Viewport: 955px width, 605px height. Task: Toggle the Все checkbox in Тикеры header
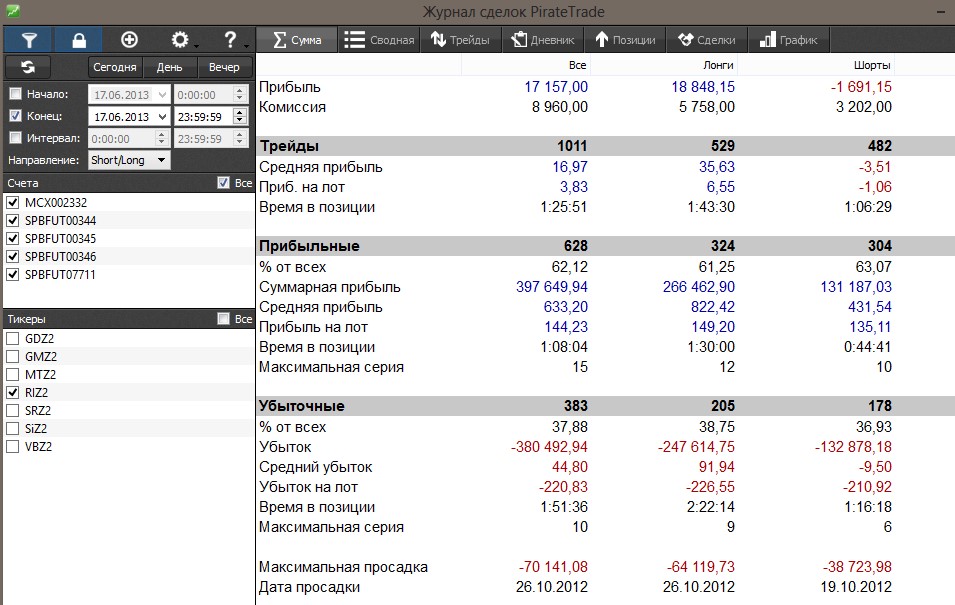(x=224, y=319)
